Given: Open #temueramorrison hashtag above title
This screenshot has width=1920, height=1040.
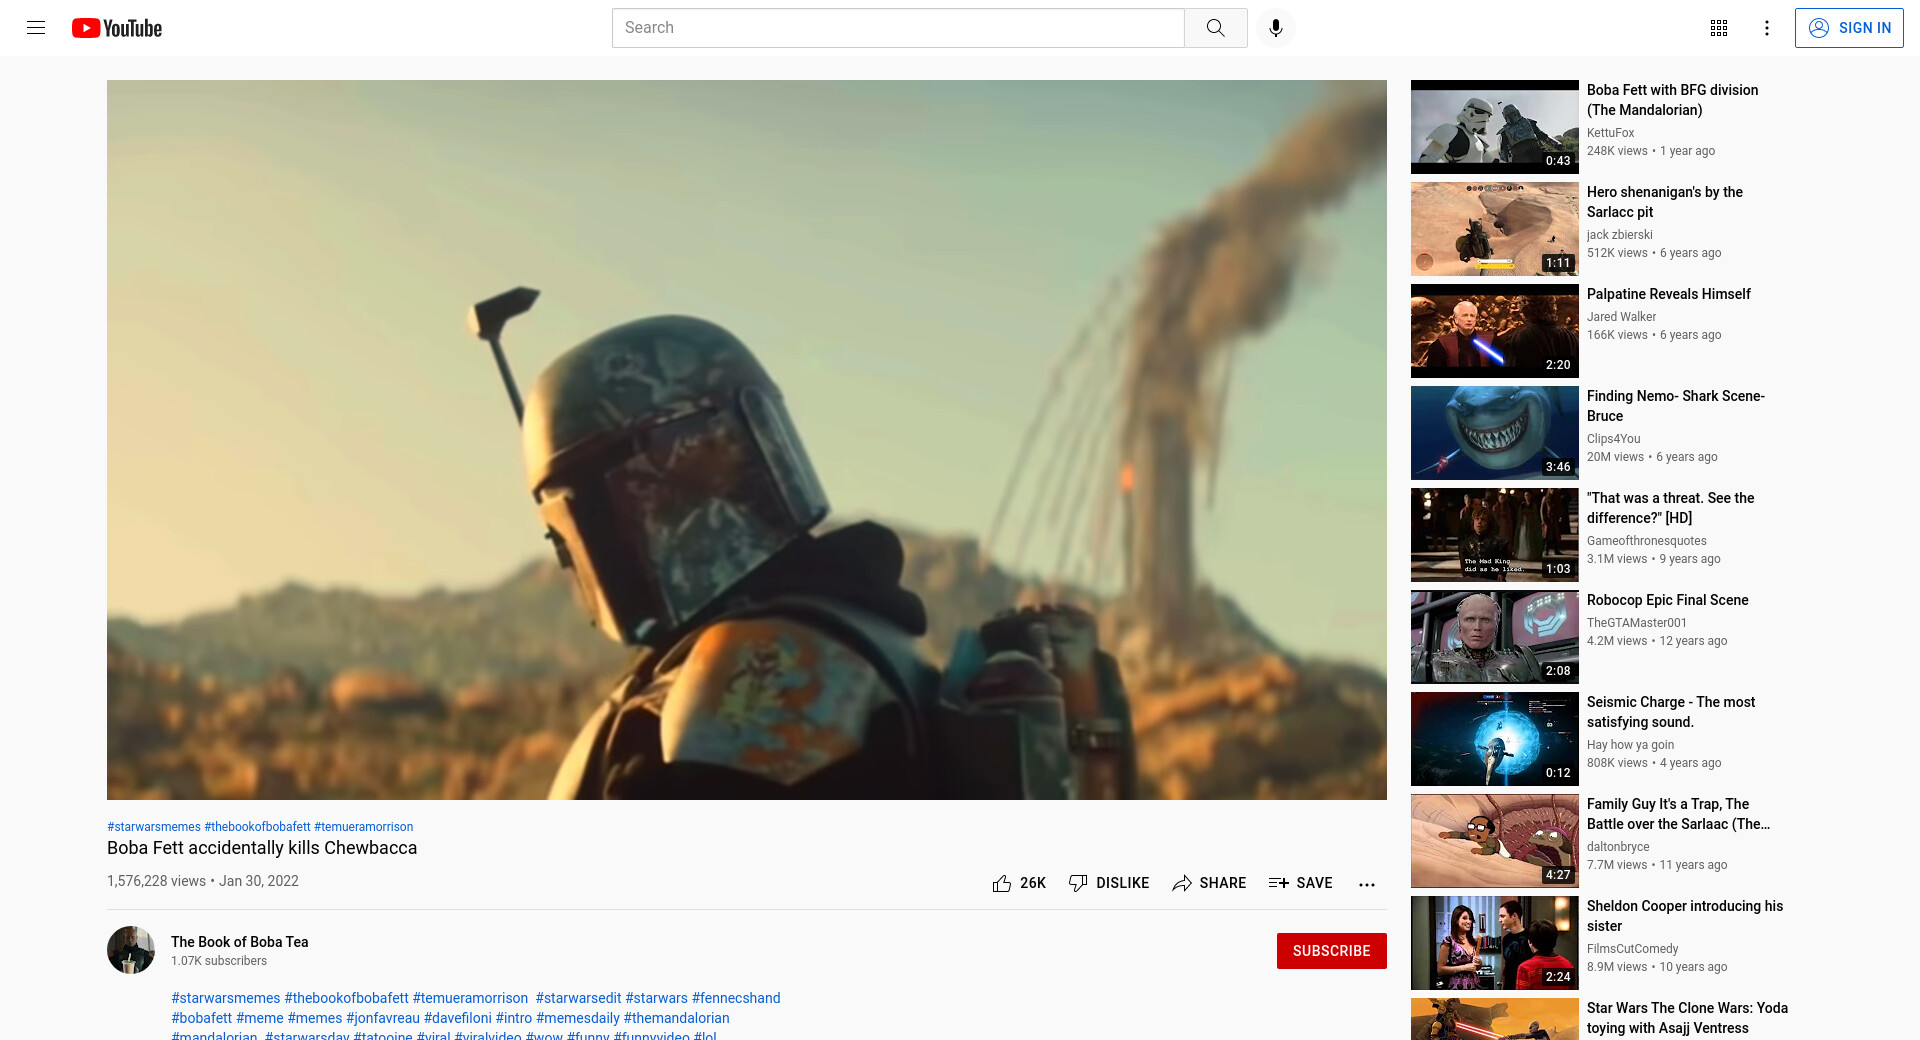Looking at the screenshot, I should pyautogui.click(x=364, y=827).
